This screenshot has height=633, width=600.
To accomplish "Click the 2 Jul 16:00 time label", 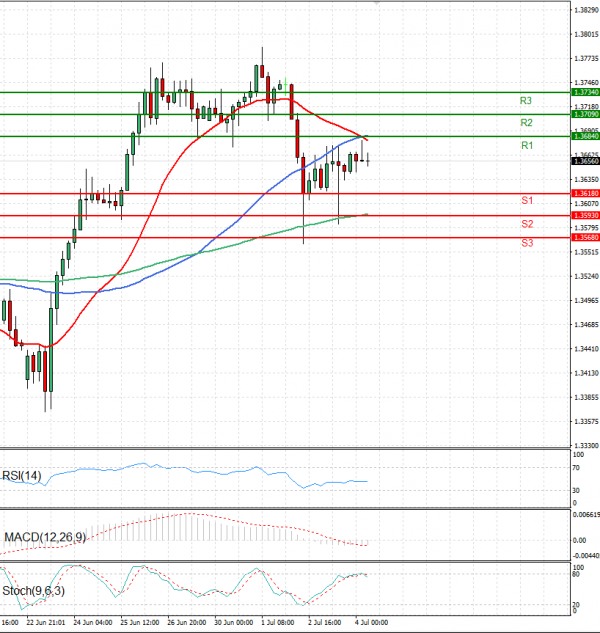I will click(x=325, y=623).
